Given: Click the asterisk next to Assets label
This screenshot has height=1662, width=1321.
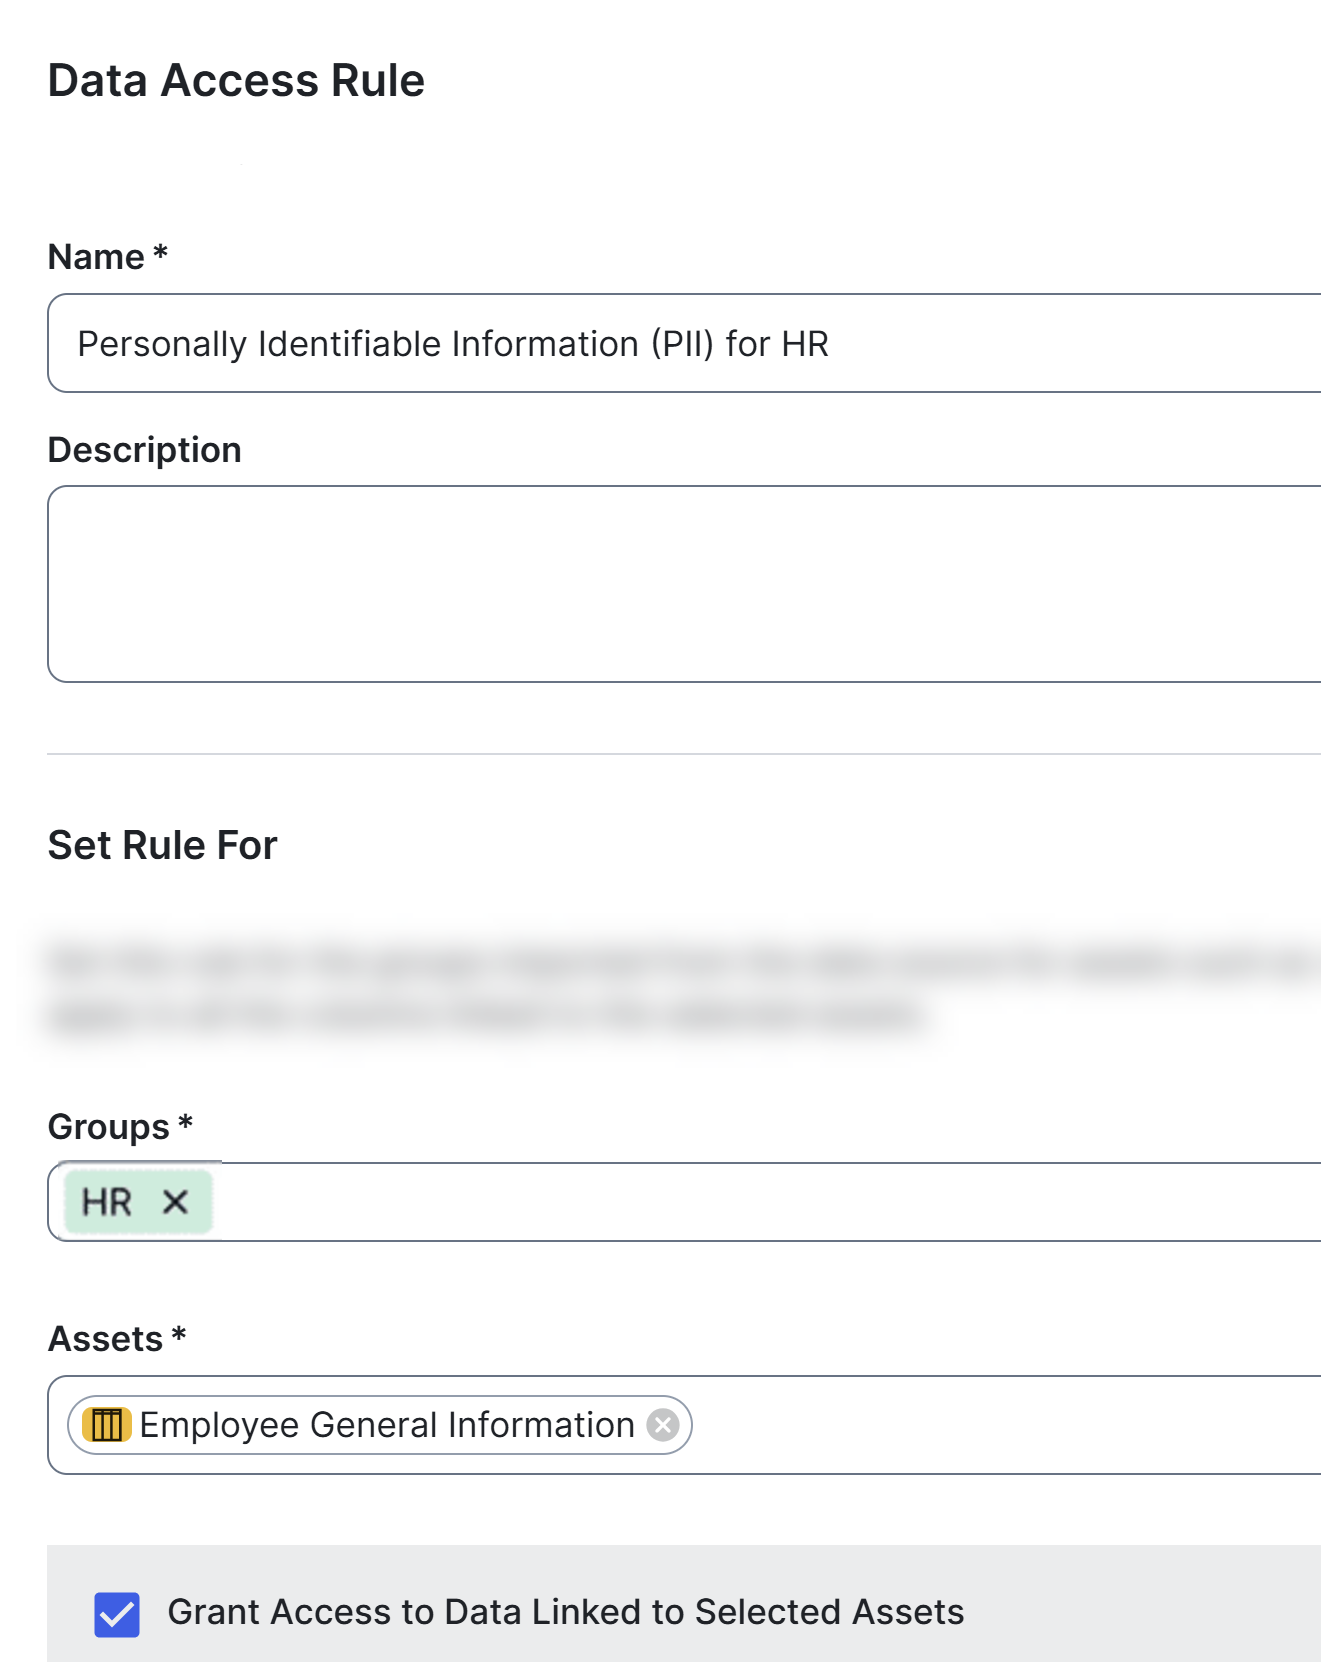Looking at the screenshot, I should click(x=179, y=1335).
